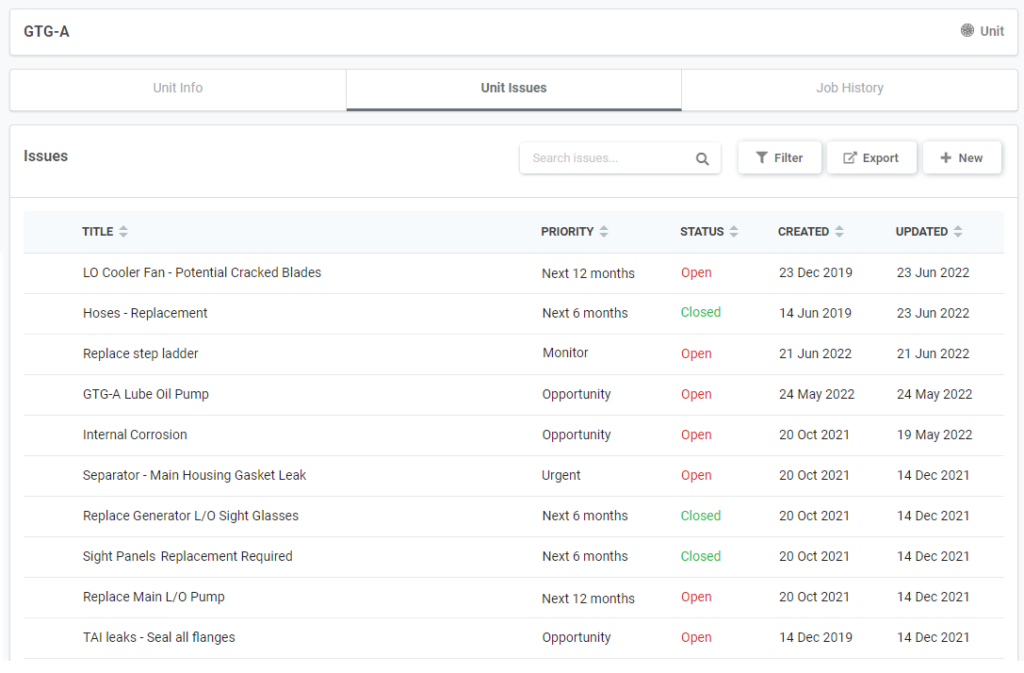Open GTG-A Lube Oil Pump issue

coord(146,394)
